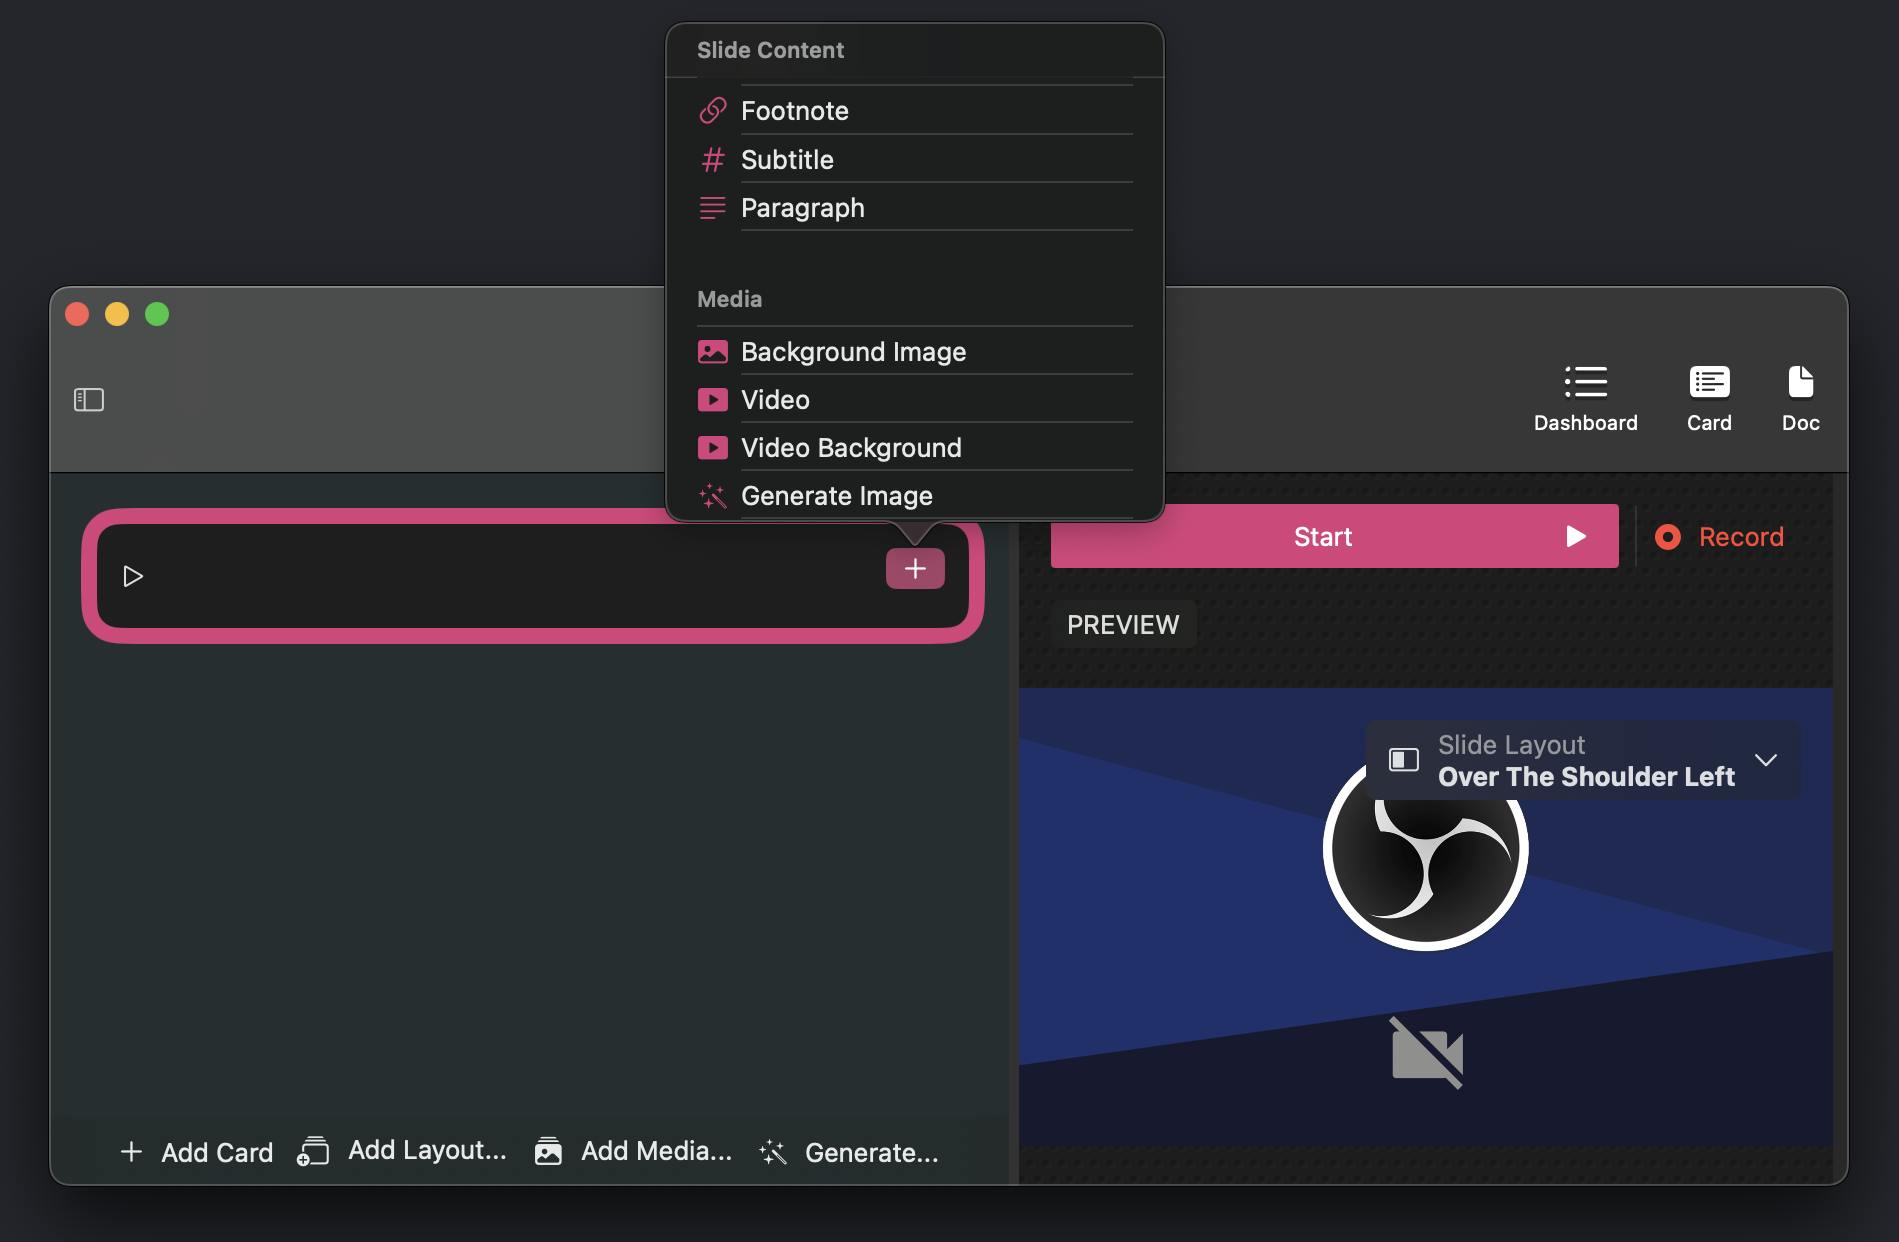1899x1242 pixels.
Task: Click the slide layout thumbnail icon
Action: coord(1404,760)
